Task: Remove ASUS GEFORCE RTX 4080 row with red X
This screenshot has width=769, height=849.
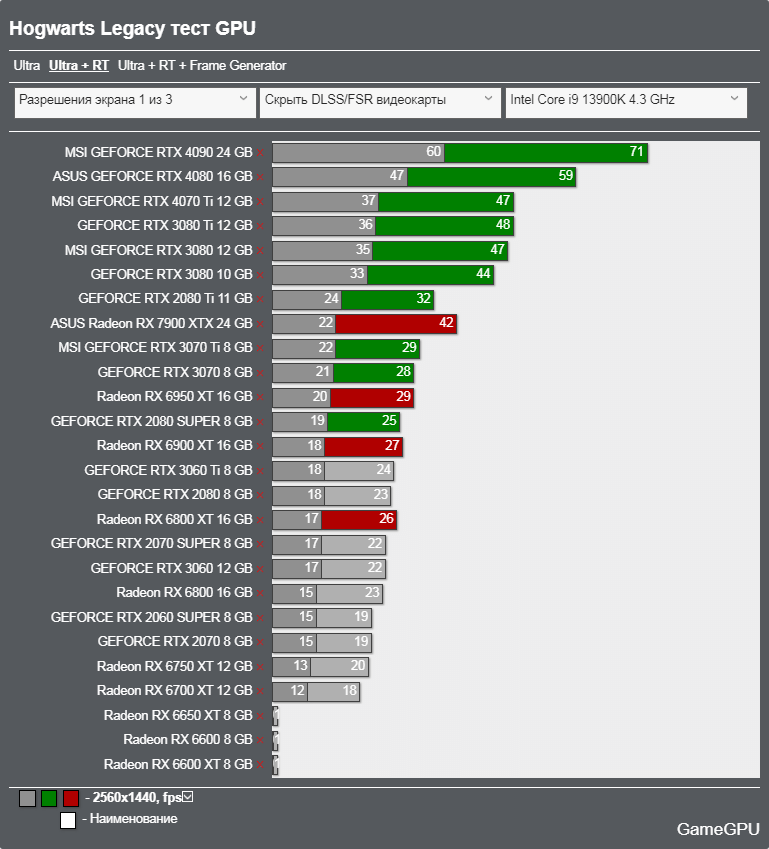Action: (x=260, y=178)
